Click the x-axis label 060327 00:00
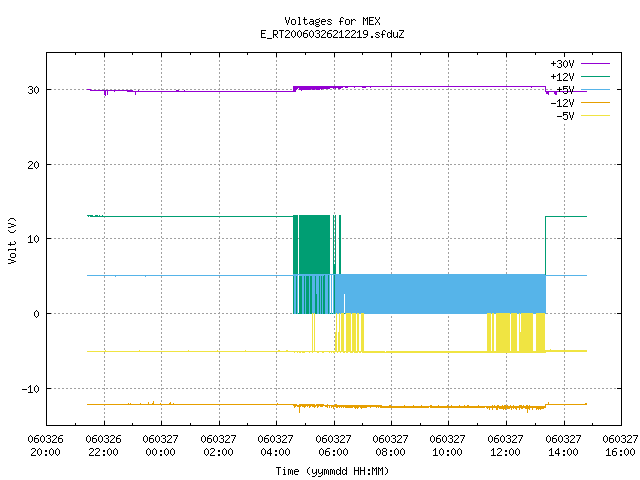This screenshot has width=640, height=480. [x=160, y=446]
